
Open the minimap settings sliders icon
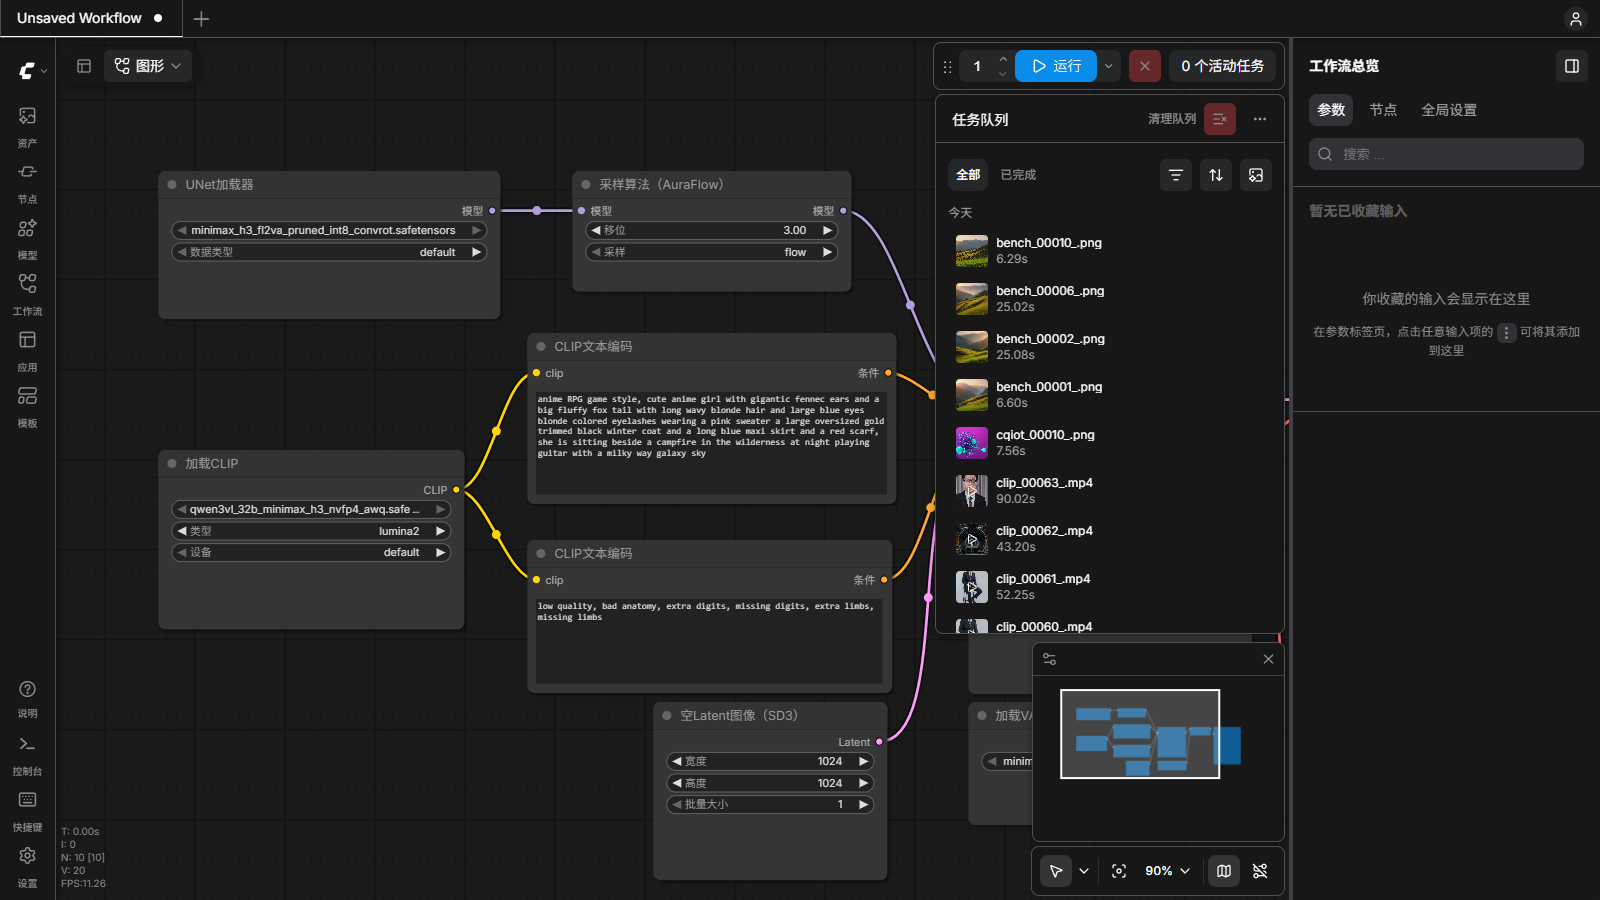tap(1049, 659)
